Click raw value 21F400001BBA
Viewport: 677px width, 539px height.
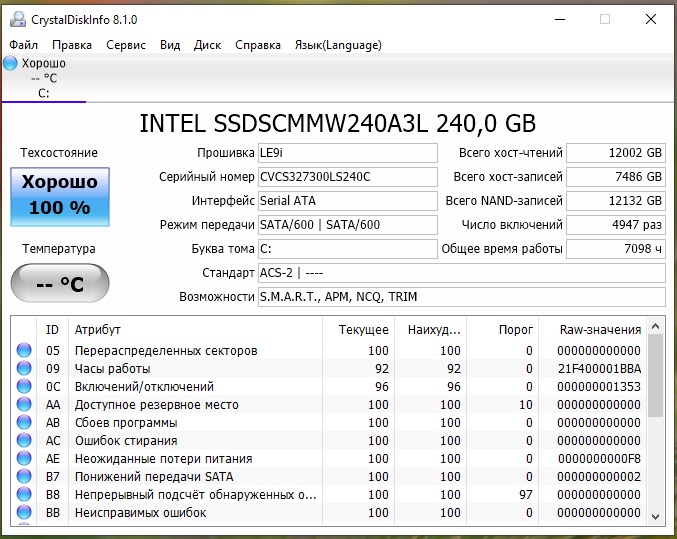click(x=599, y=368)
